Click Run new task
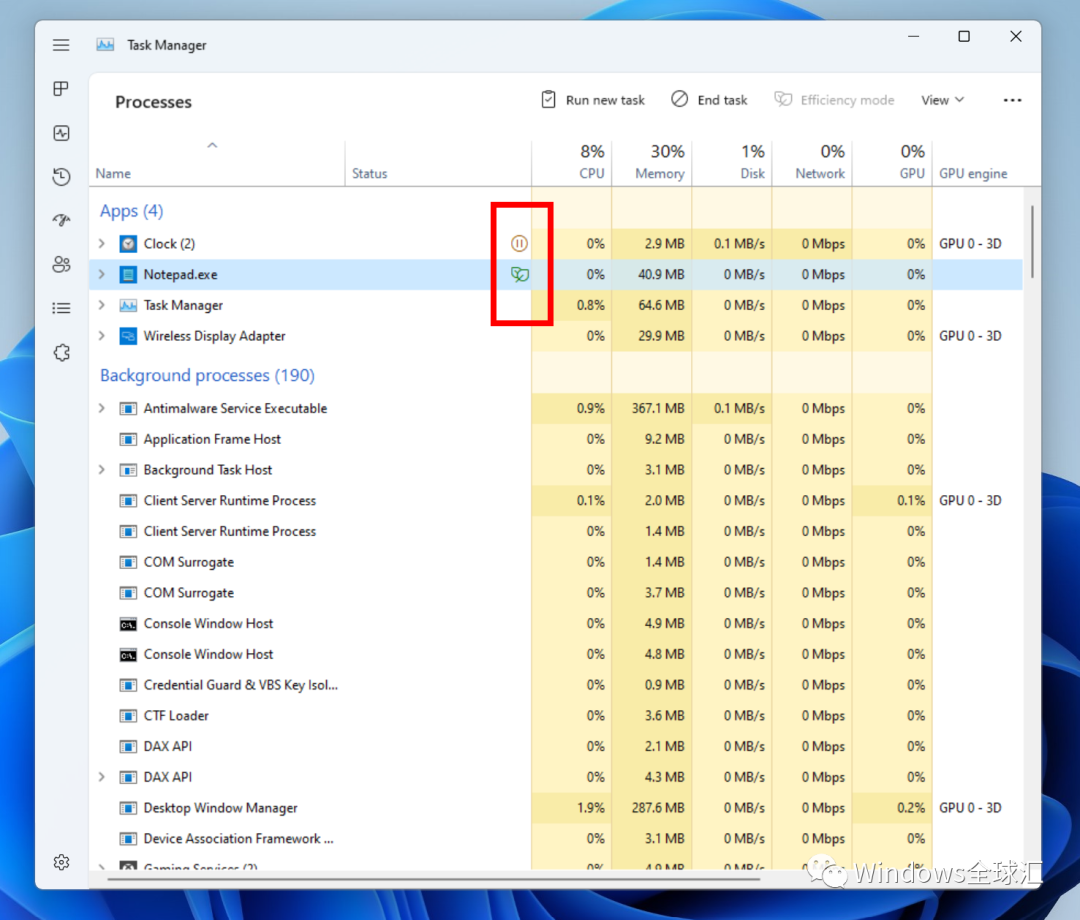This screenshot has width=1080, height=920. (x=593, y=100)
